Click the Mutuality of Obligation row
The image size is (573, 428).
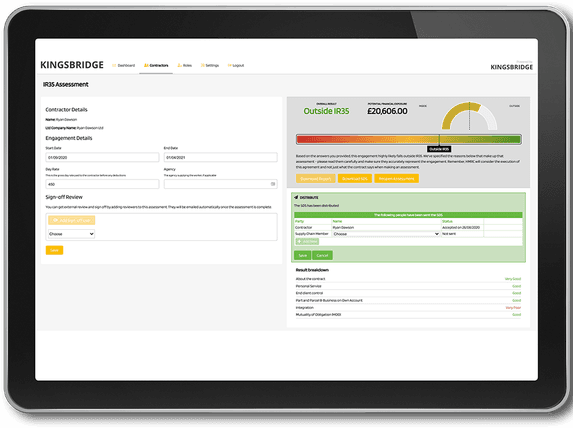pyautogui.click(x=408, y=315)
